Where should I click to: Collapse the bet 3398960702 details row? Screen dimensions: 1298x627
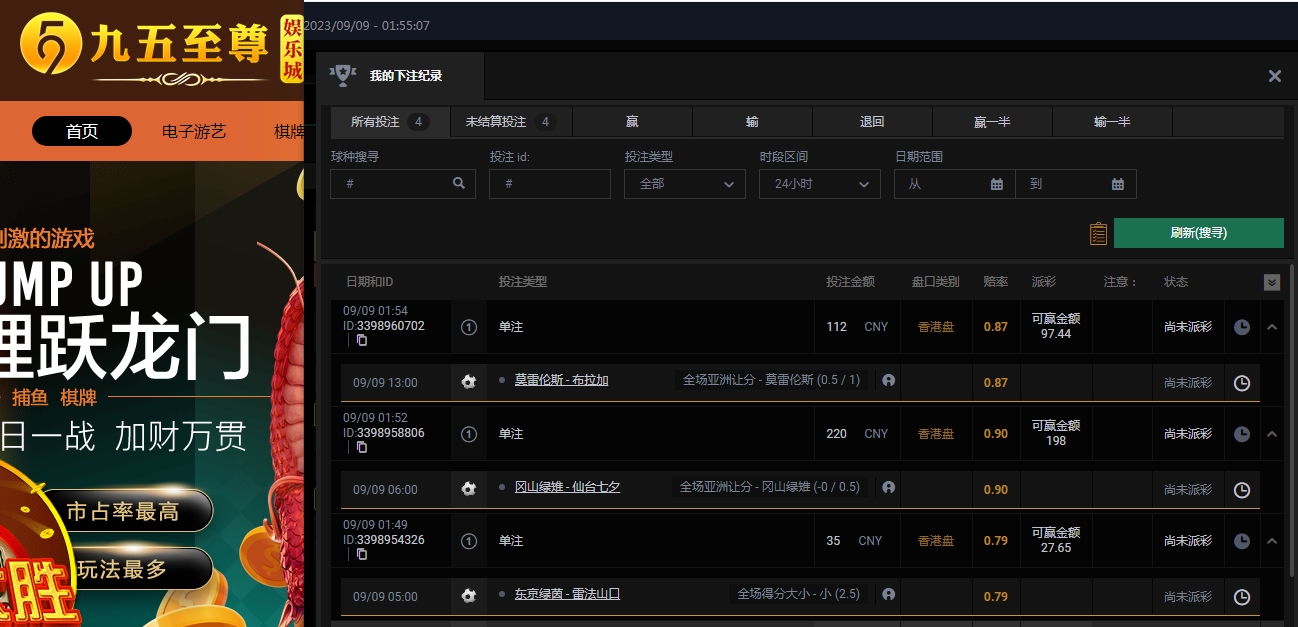pyautogui.click(x=1271, y=327)
